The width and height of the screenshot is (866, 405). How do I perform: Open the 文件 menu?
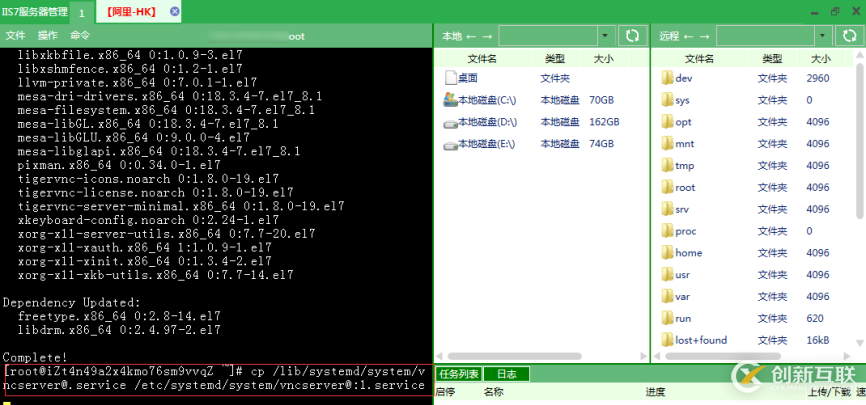15,36
